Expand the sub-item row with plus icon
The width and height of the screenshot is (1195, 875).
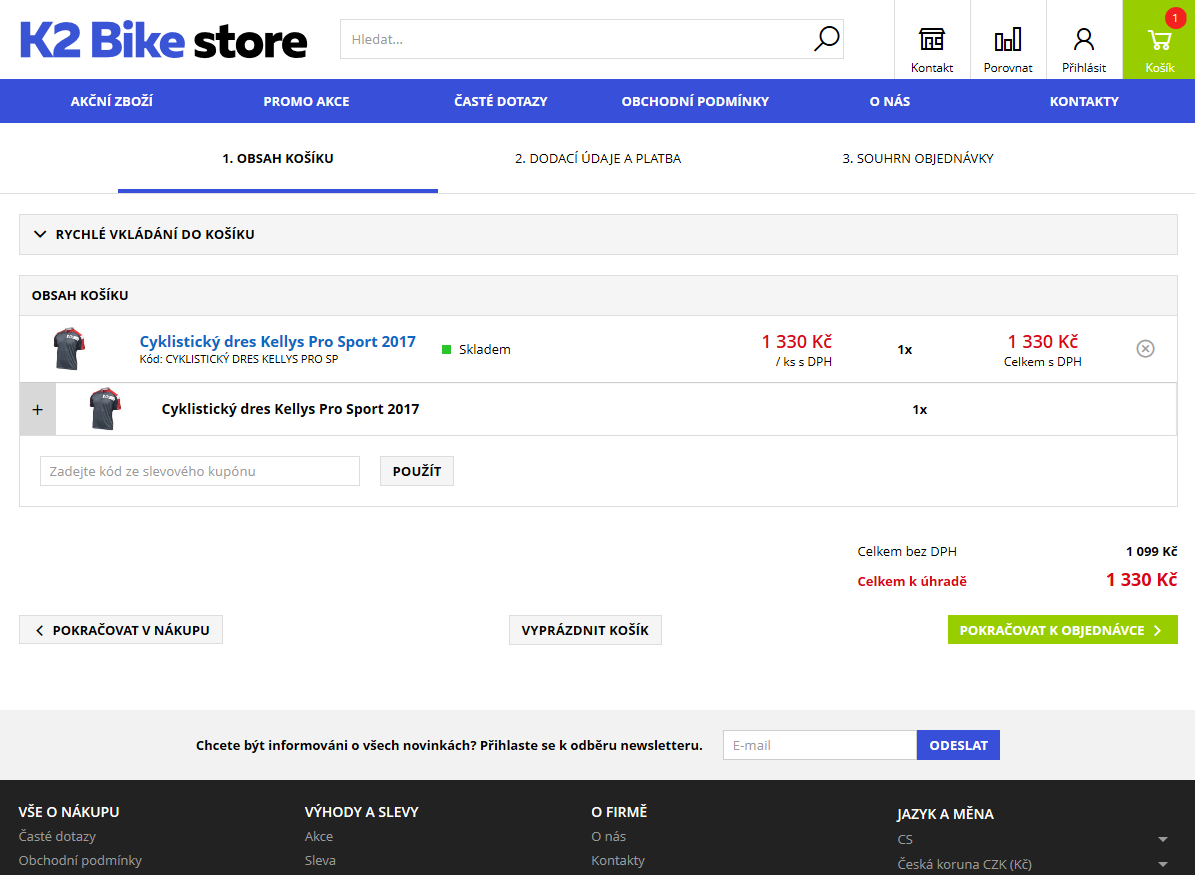coord(37,409)
